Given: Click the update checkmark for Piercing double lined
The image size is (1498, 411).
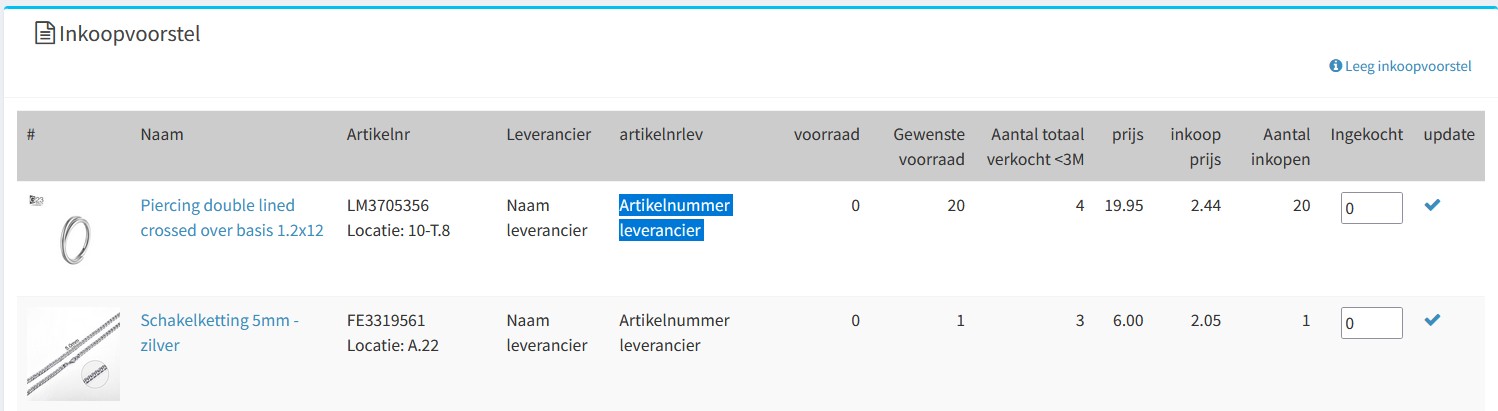Looking at the screenshot, I should pyautogui.click(x=1432, y=205).
